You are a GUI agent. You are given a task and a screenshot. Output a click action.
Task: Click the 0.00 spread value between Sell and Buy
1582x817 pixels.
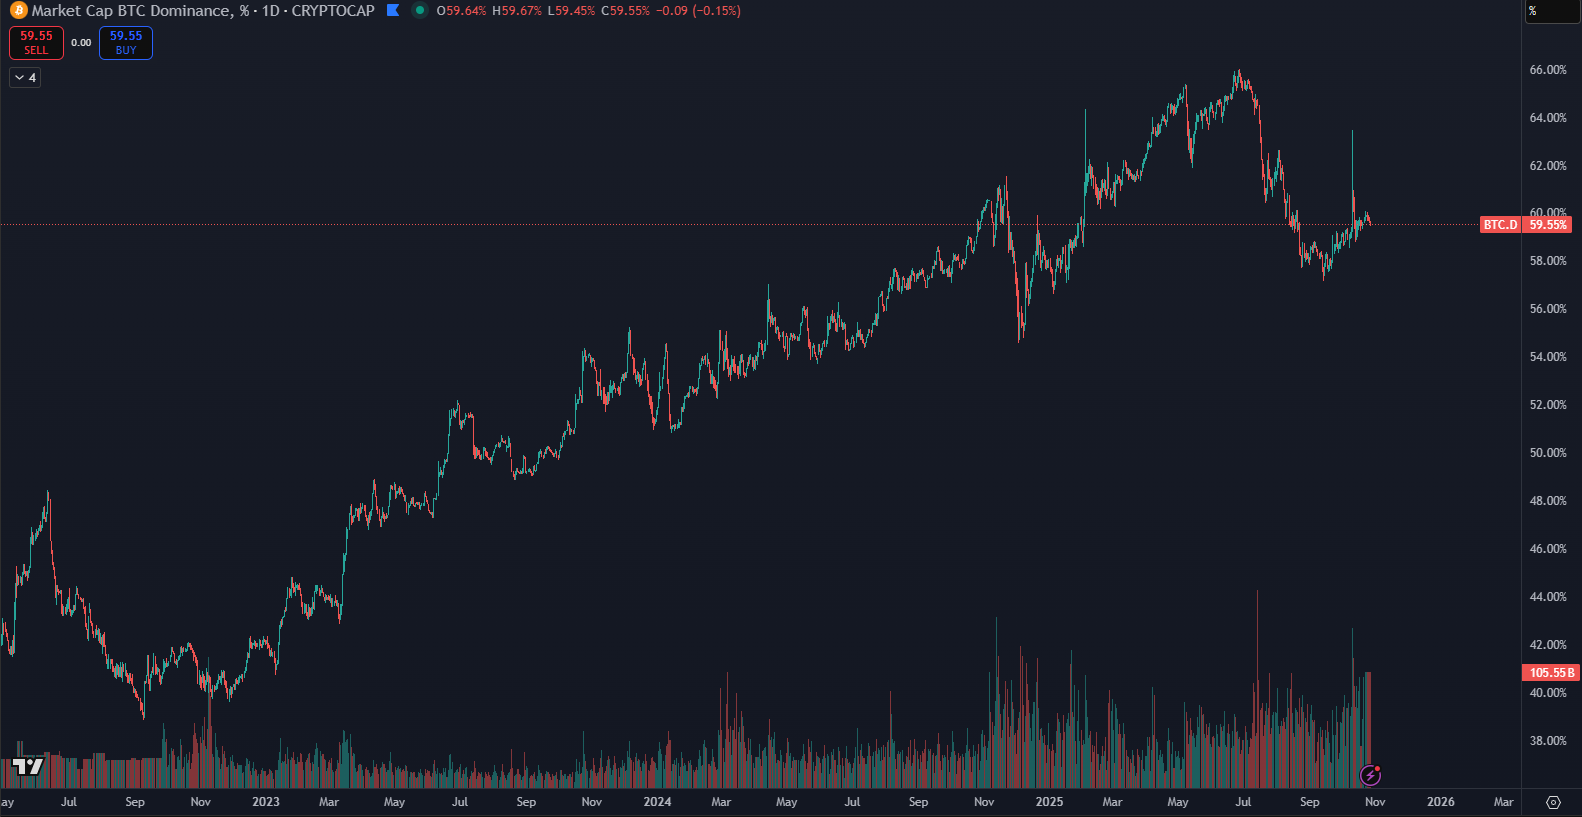pyautogui.click(x=81, y=43)
